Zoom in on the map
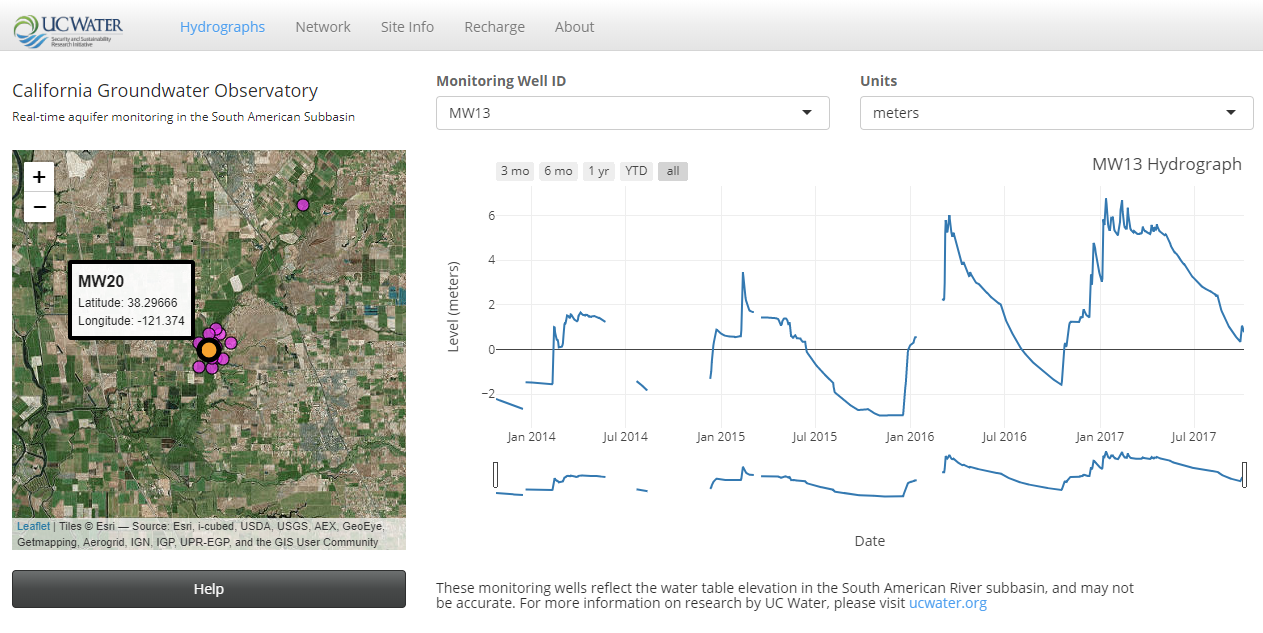The width and height of the screenshot is (1263, 633). click(39, 177)
